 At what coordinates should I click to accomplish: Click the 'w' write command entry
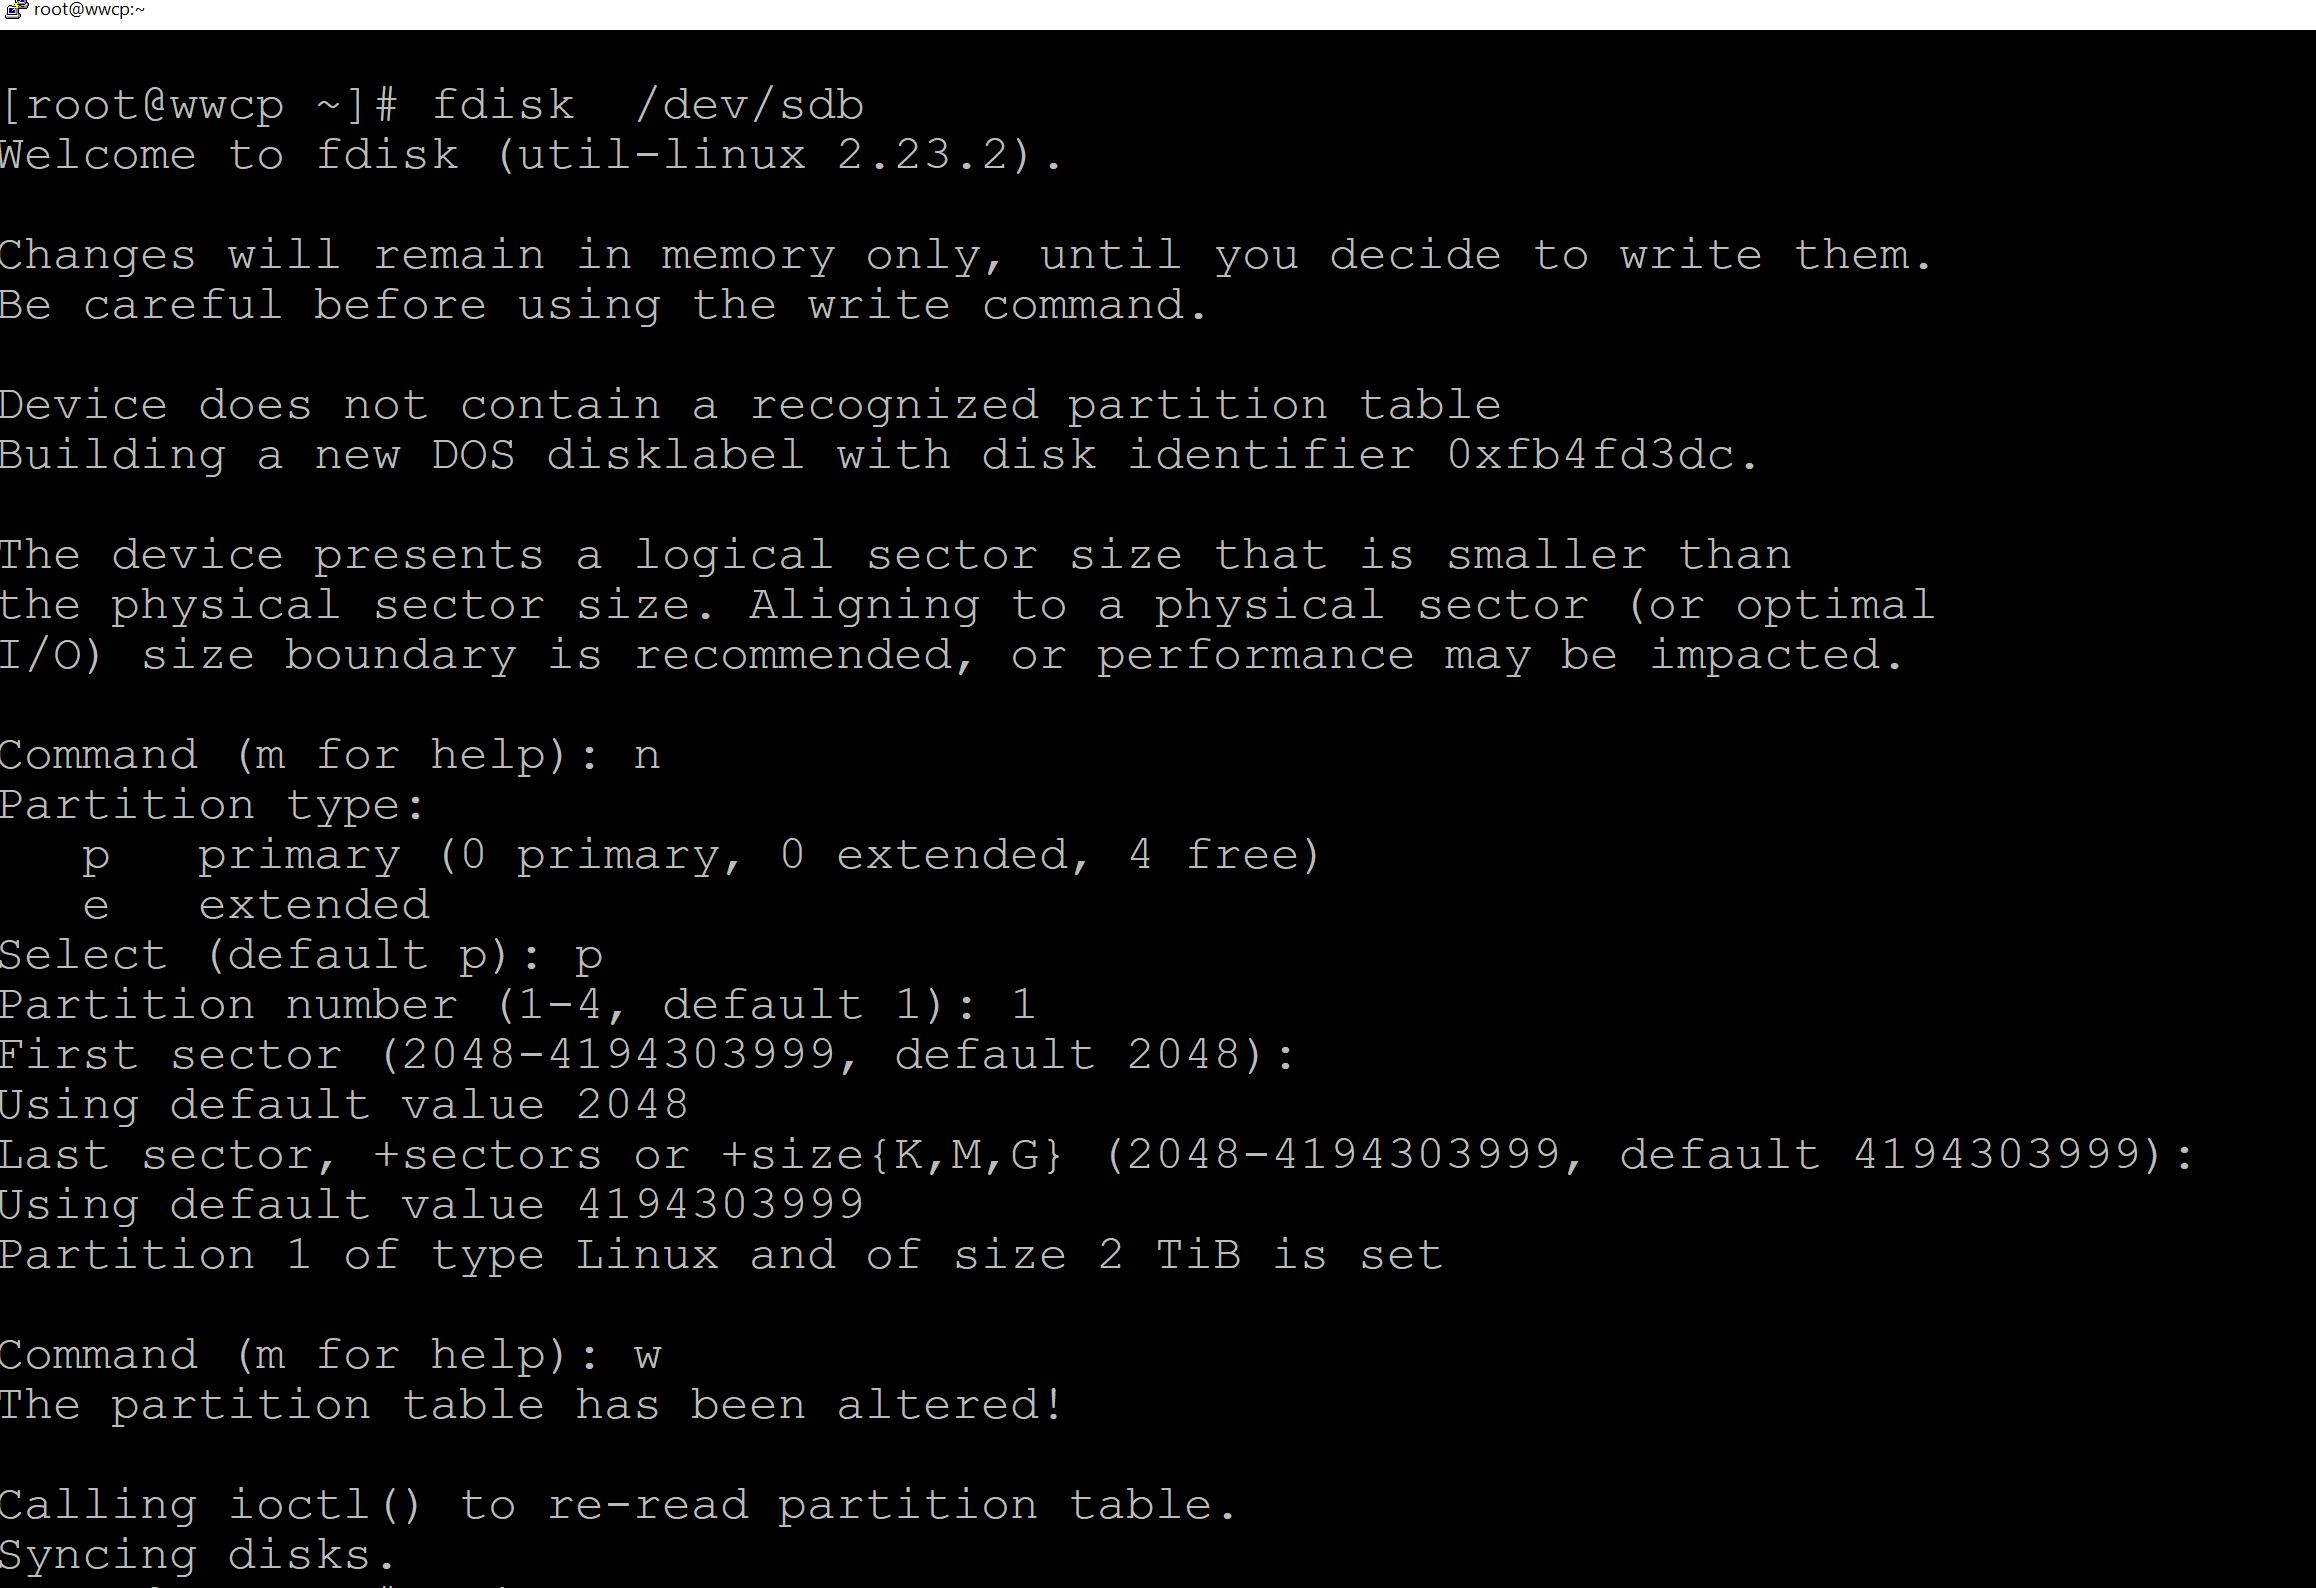647,1357
